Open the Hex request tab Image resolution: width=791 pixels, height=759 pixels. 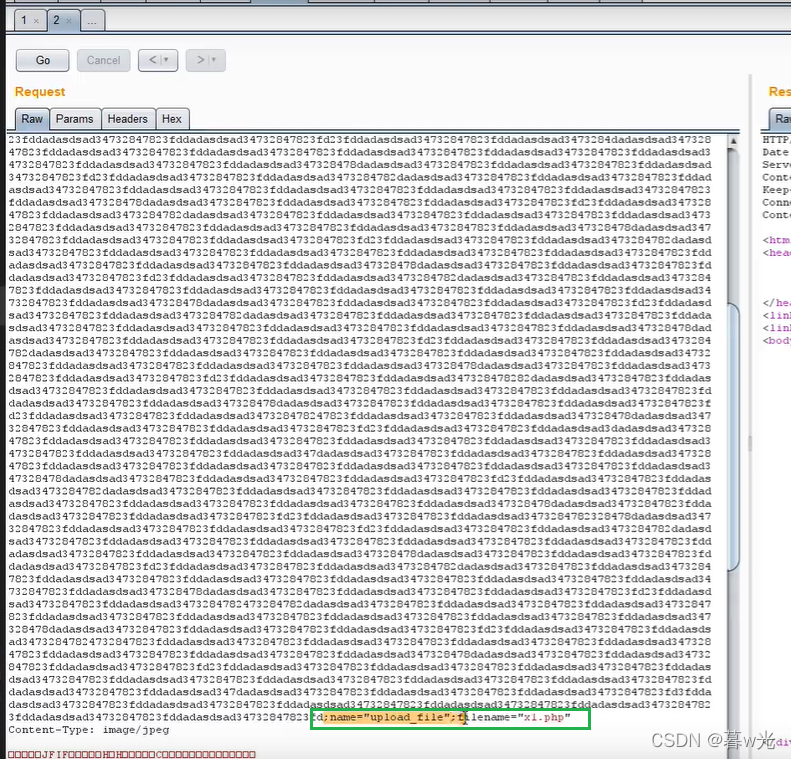tap(172, 119)
